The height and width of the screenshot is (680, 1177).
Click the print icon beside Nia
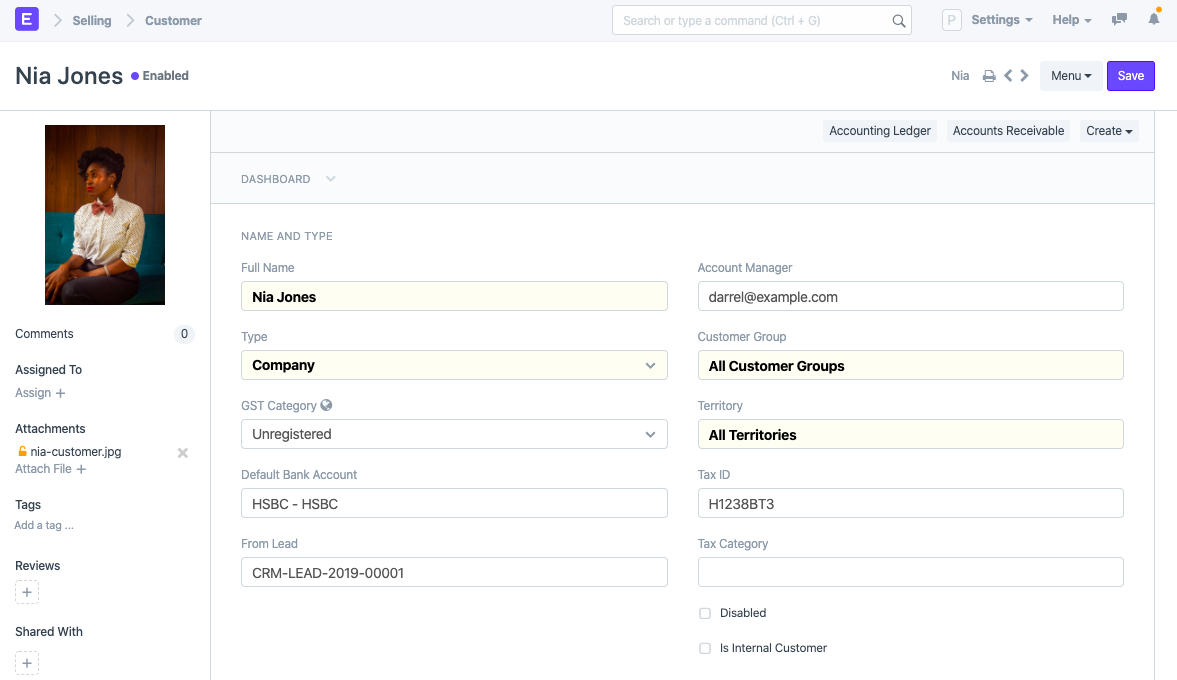pos(989,76)
